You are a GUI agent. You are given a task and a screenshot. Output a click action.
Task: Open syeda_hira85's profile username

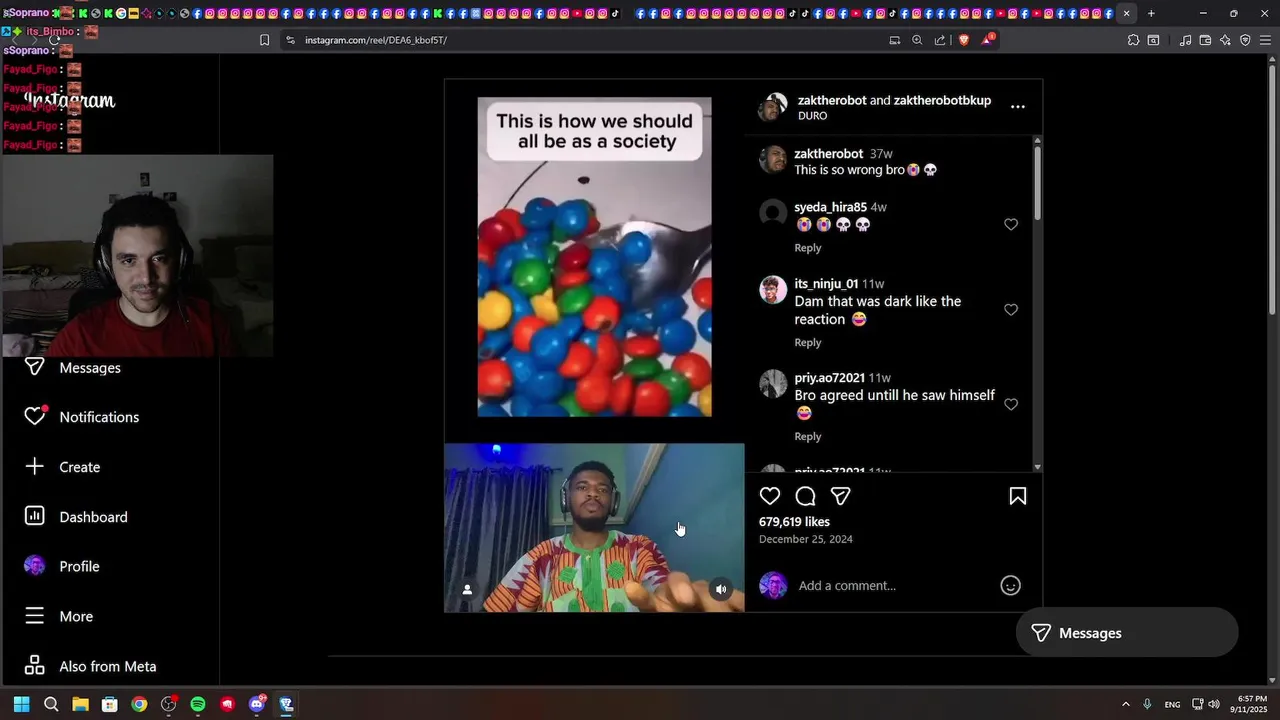pos(830,207)
